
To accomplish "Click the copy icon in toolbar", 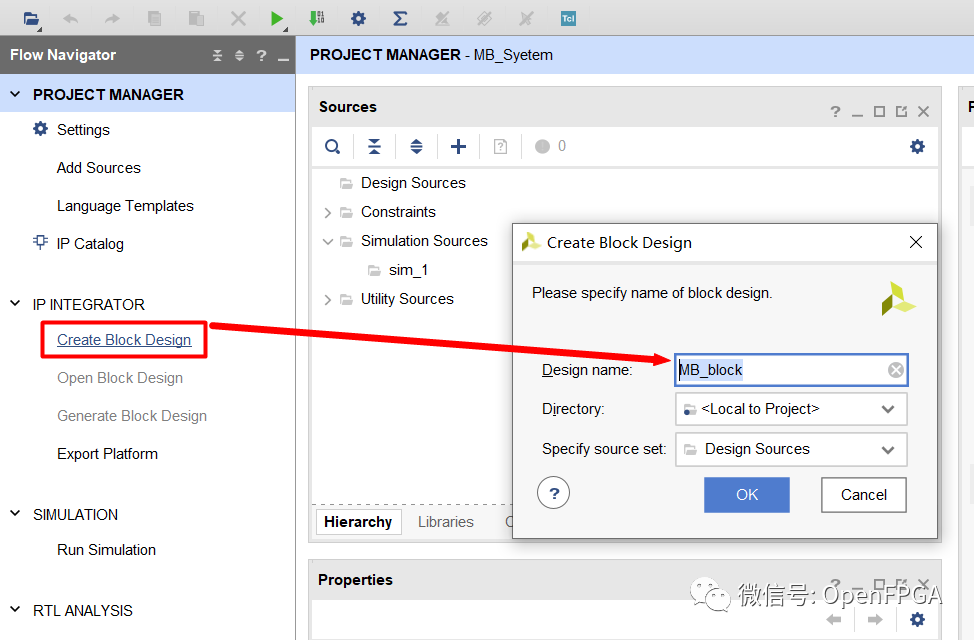I will click(x=155, y=19).
